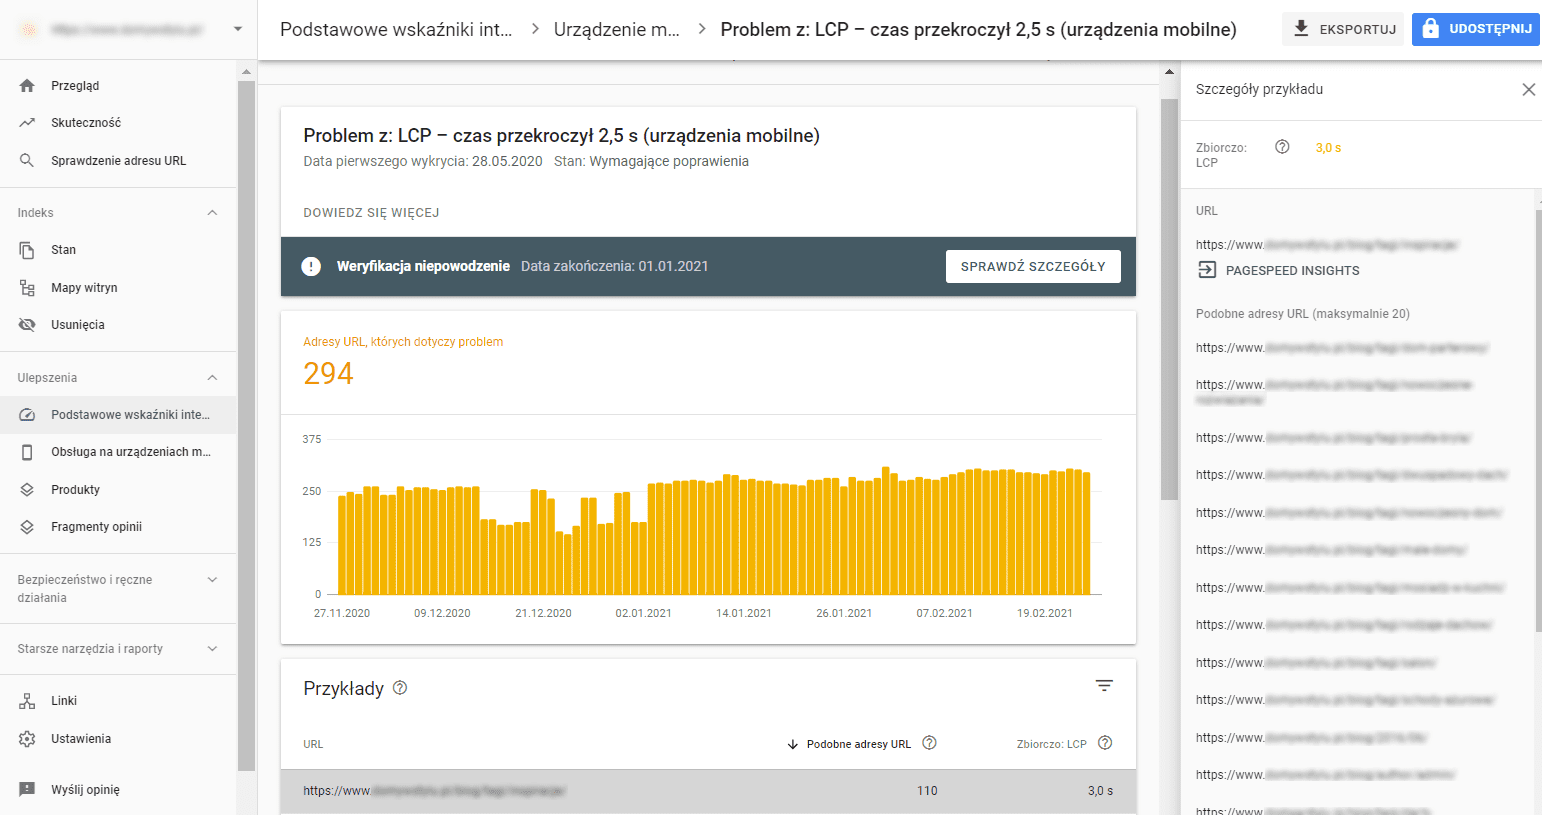This screenshot has height=815, width=1542.
Task: Go to Podstawowe wskaźniki breadcrumb
Action: pos(396,30)
